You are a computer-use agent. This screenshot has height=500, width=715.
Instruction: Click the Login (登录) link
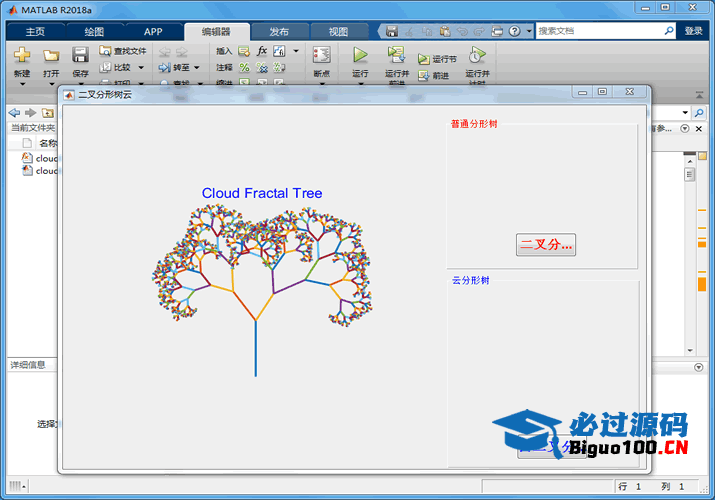(x=693, y=31)
